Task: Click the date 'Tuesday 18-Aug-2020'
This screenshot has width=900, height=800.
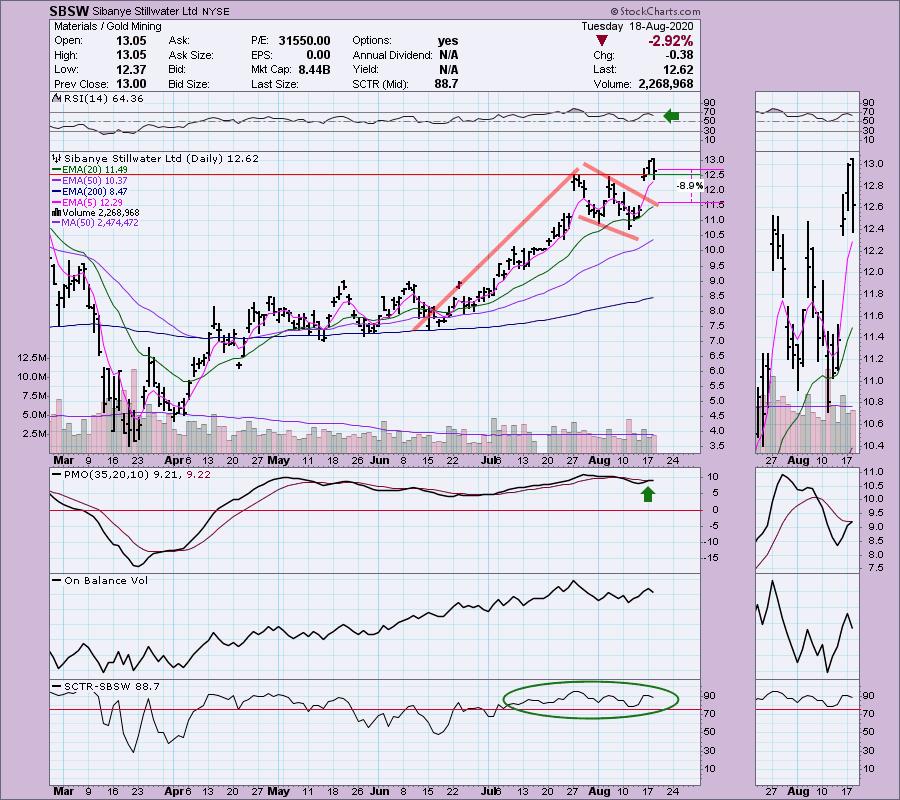Action: 637,26
